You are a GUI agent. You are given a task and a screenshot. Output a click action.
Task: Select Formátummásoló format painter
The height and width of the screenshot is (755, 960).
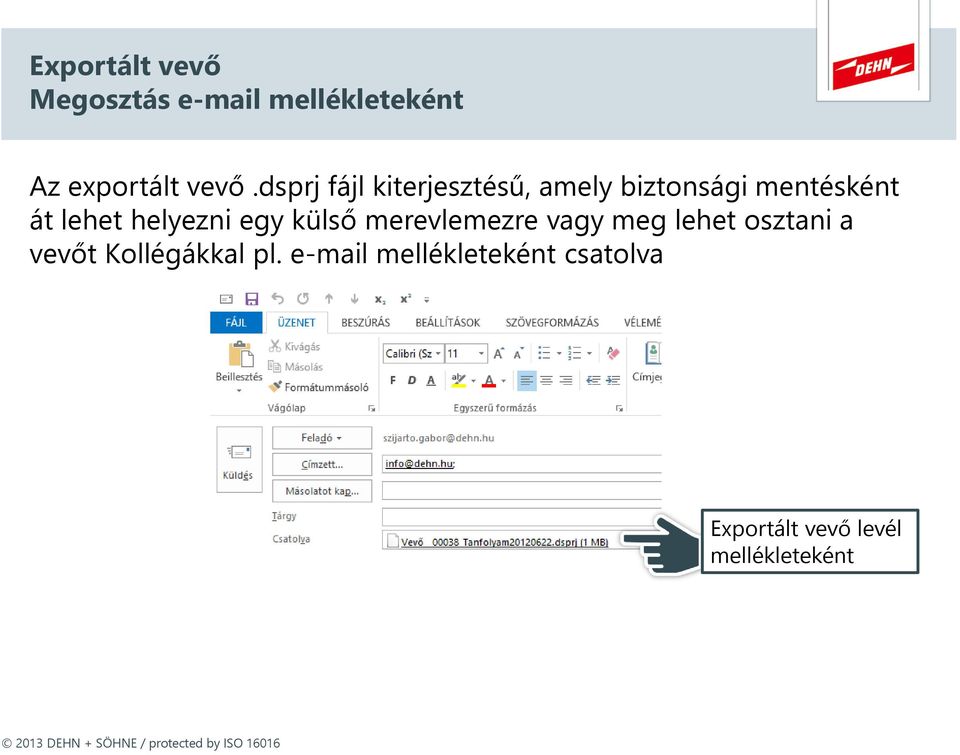[319, 387]
